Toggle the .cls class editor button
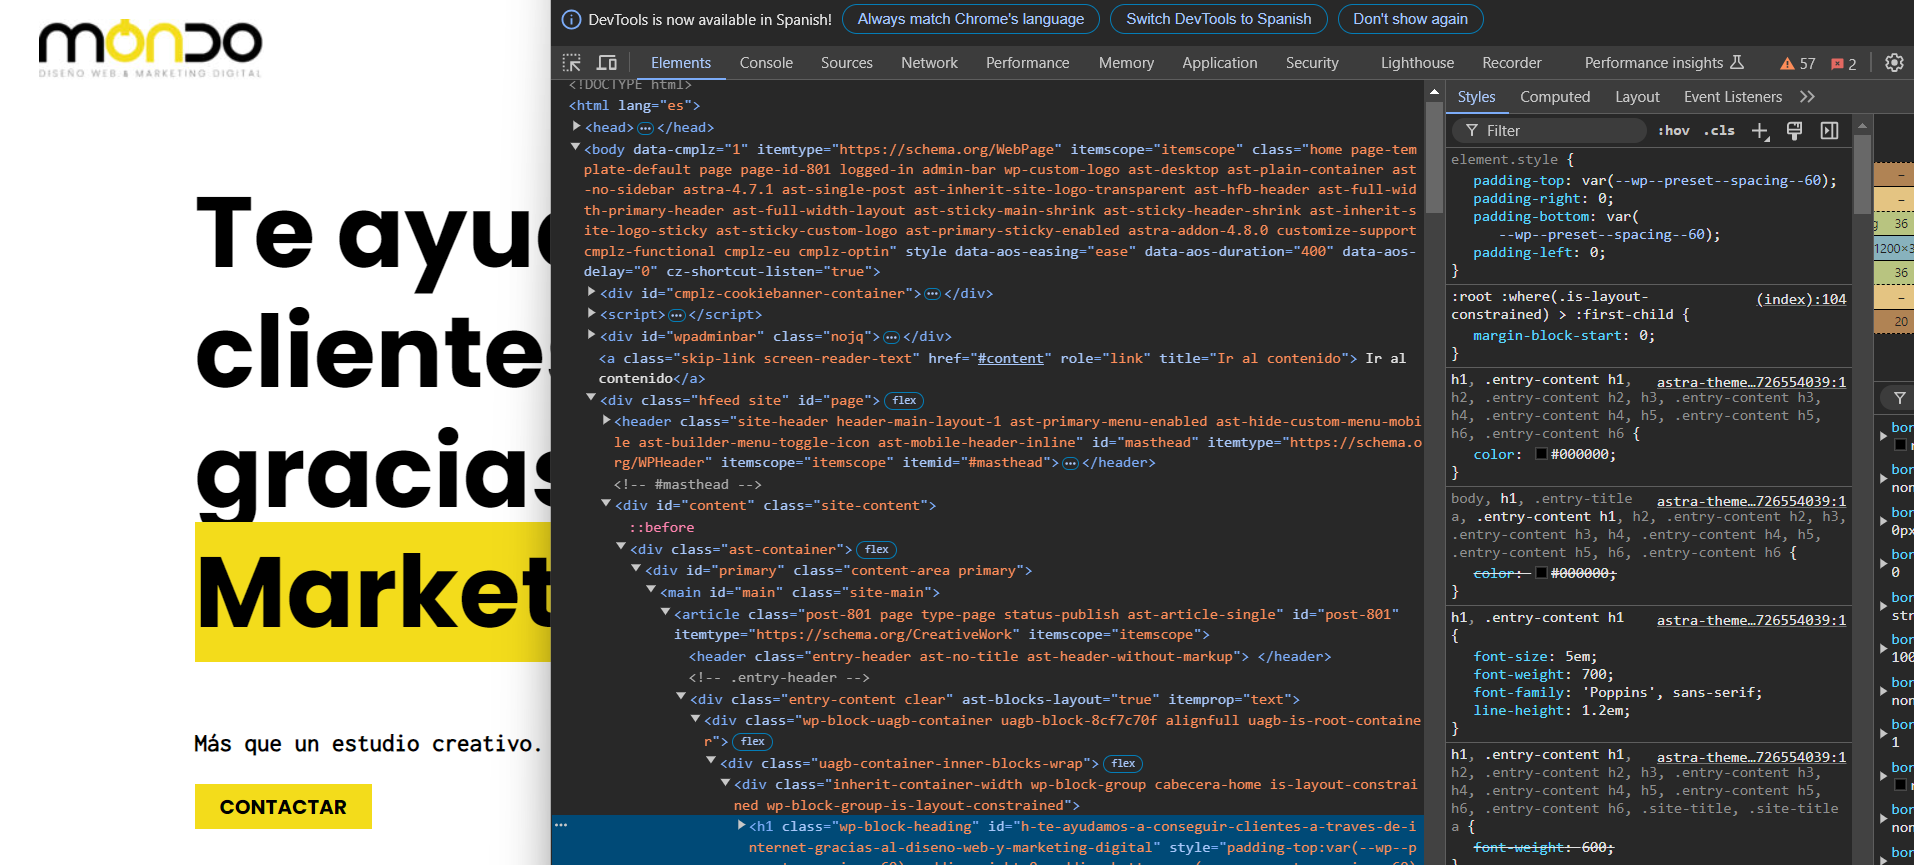This screenshot has width=1914, height=865. tap(1719, 131)
